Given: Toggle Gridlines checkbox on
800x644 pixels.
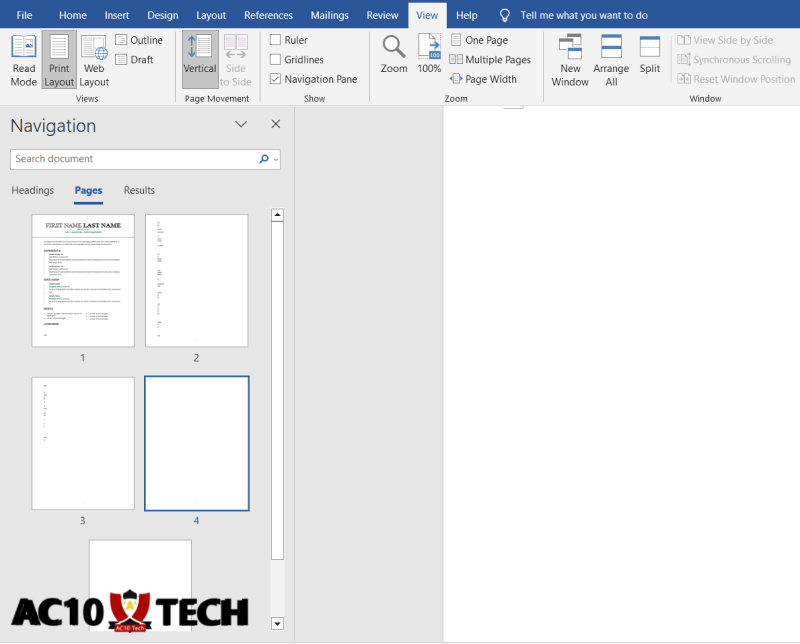Looking at the screenshot, I should click(x=275, y=60).
